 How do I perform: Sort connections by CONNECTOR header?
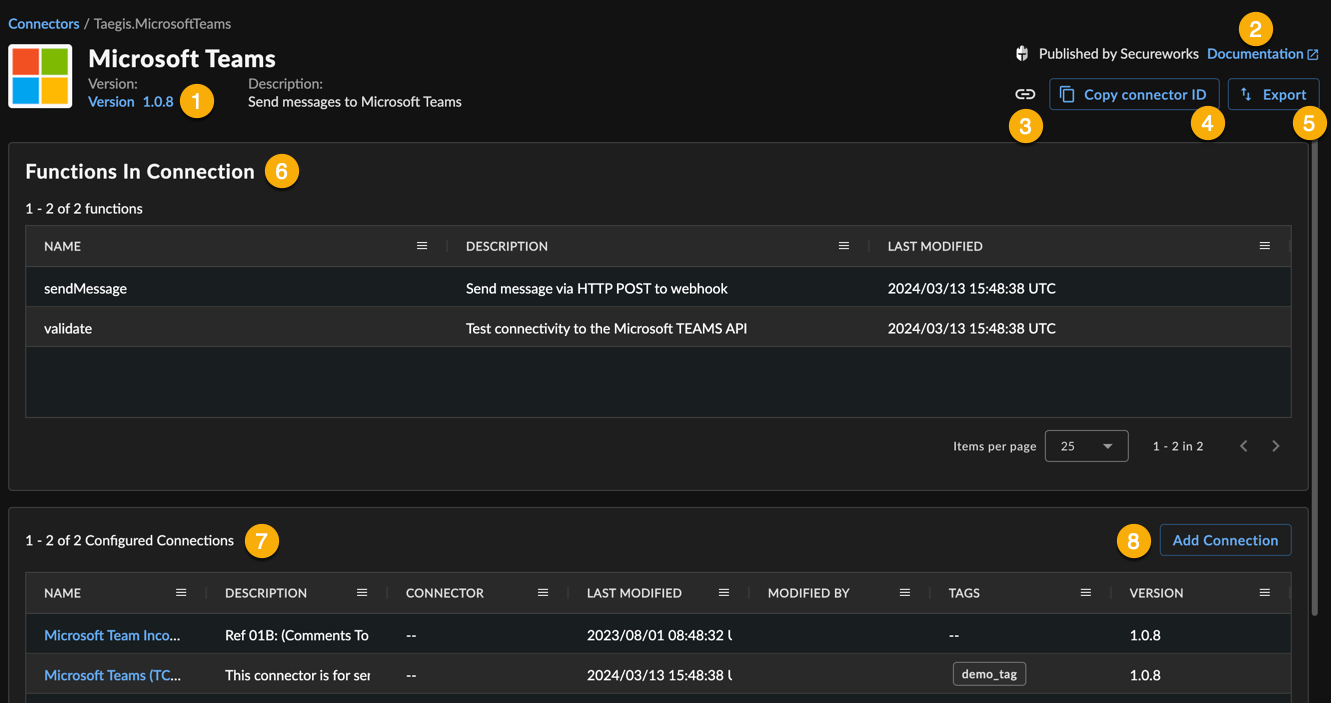click(445, 593)
